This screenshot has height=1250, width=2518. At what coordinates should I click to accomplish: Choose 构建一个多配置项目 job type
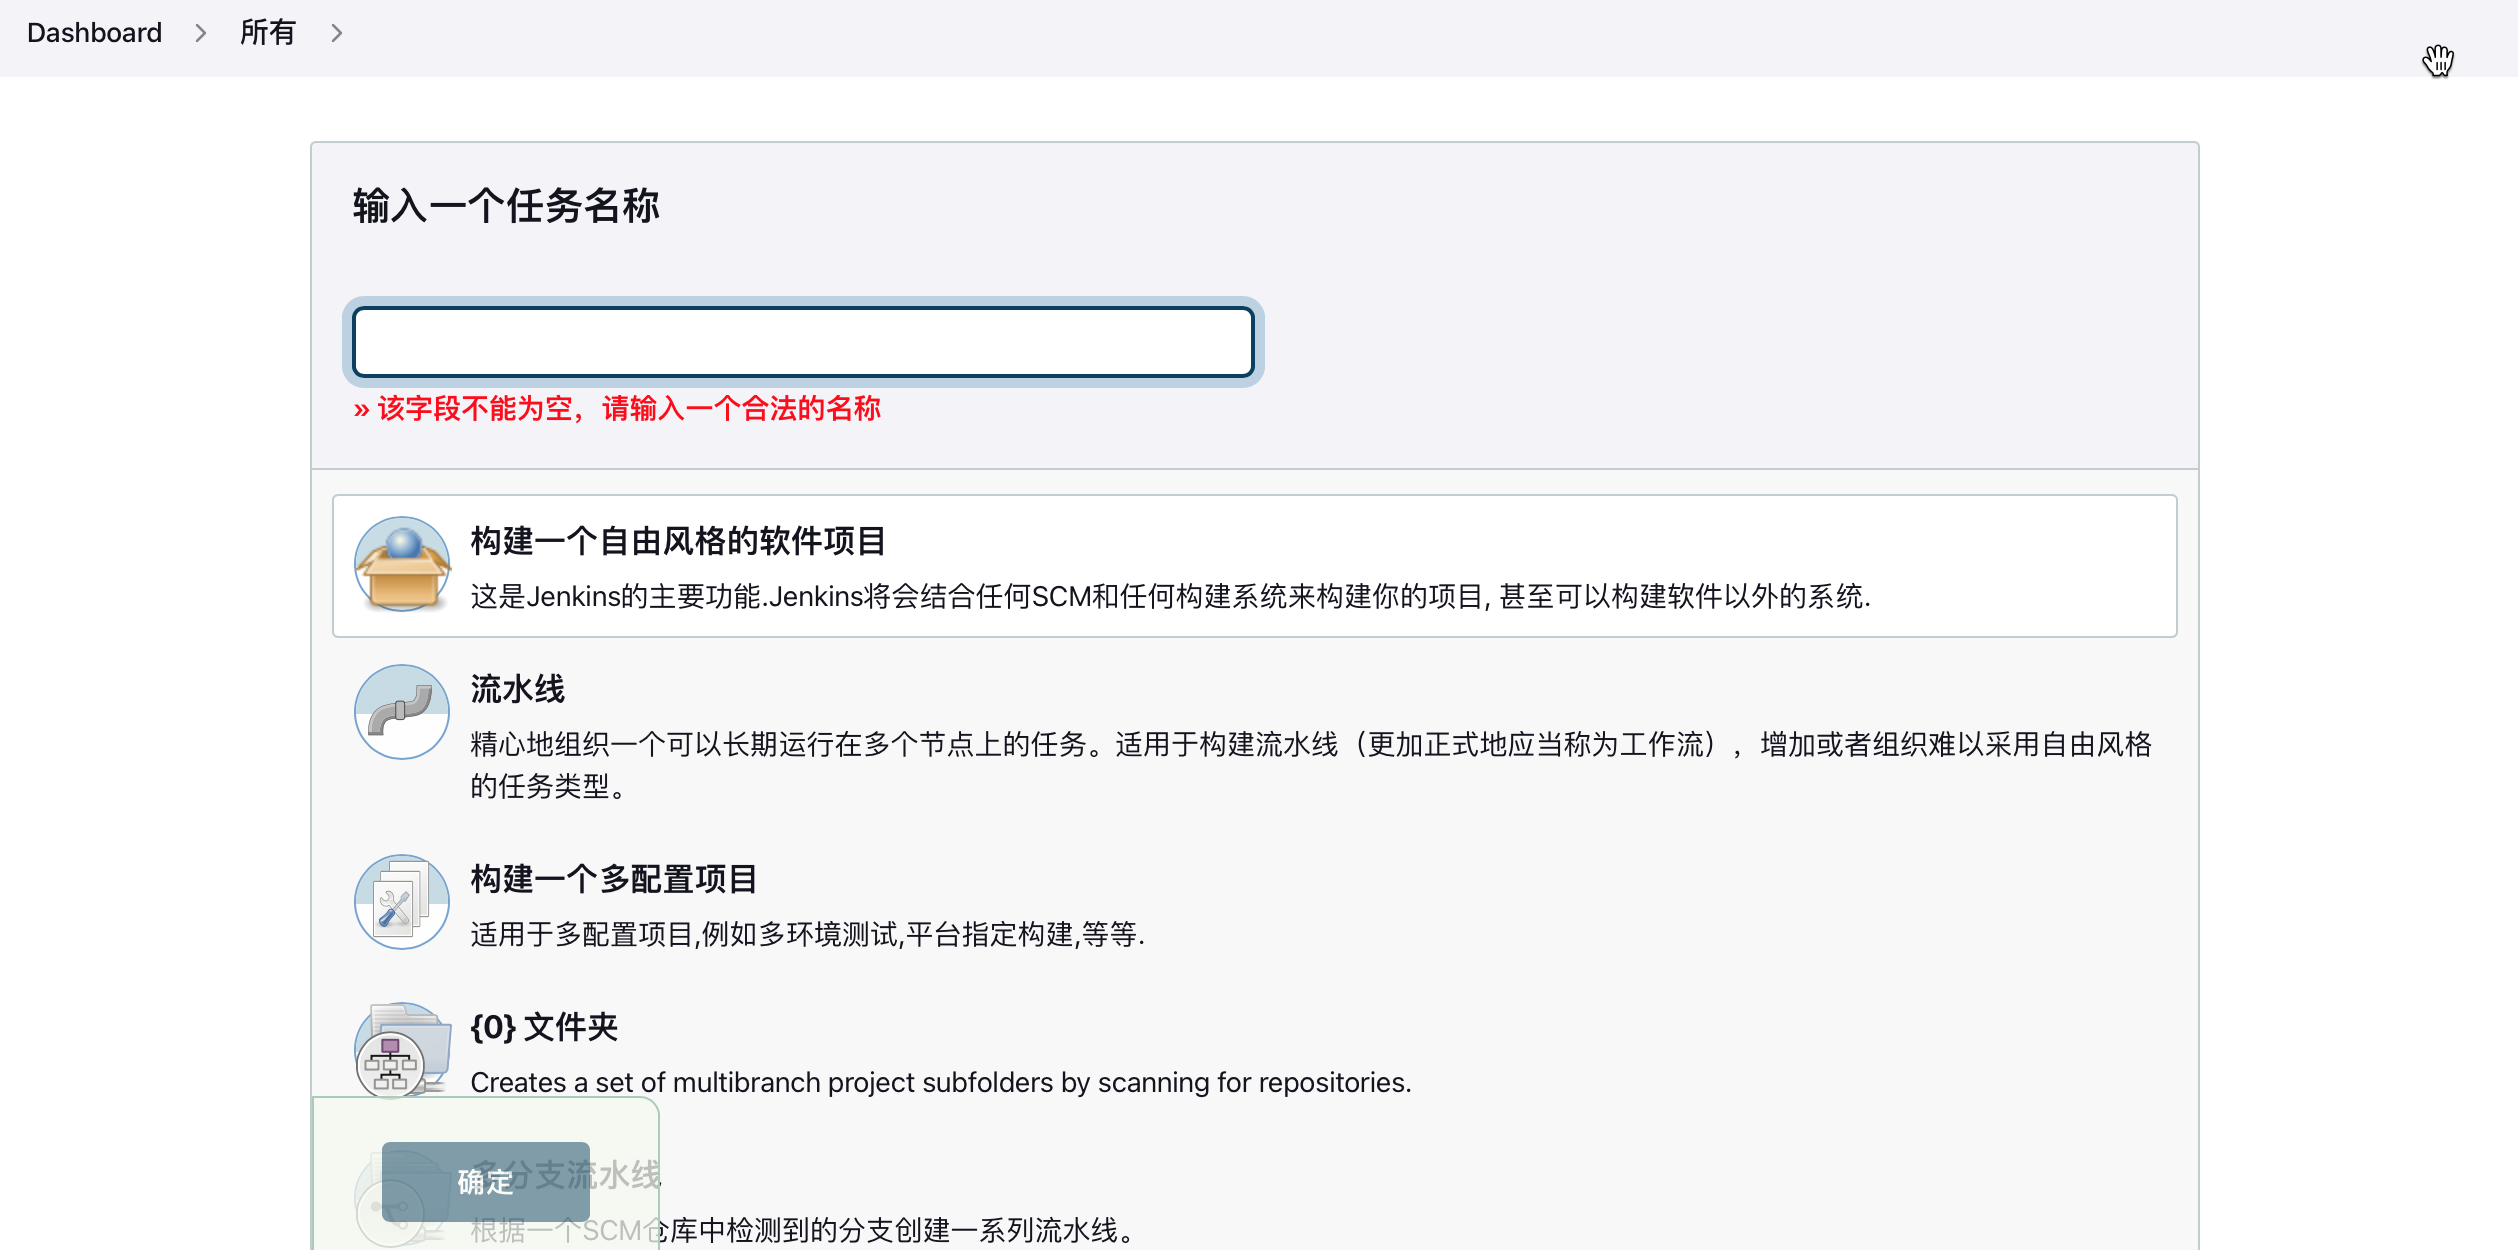[614, 879]
